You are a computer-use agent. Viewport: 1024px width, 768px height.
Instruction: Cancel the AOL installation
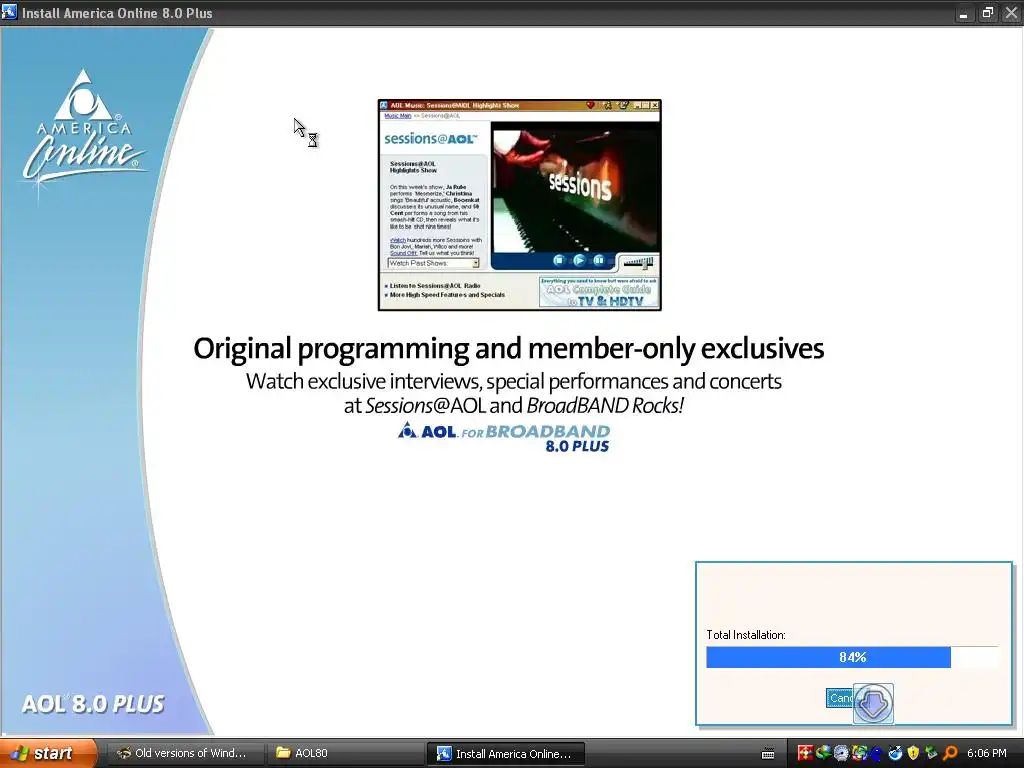coord(840,698)
